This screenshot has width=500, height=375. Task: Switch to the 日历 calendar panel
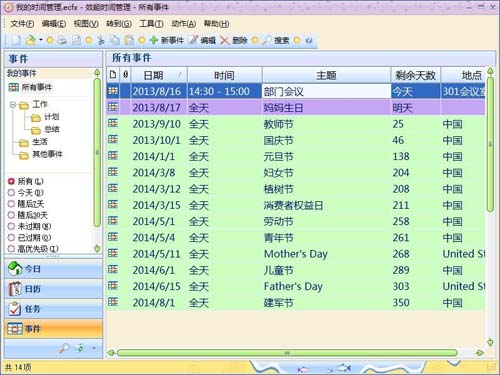[53, 289]
